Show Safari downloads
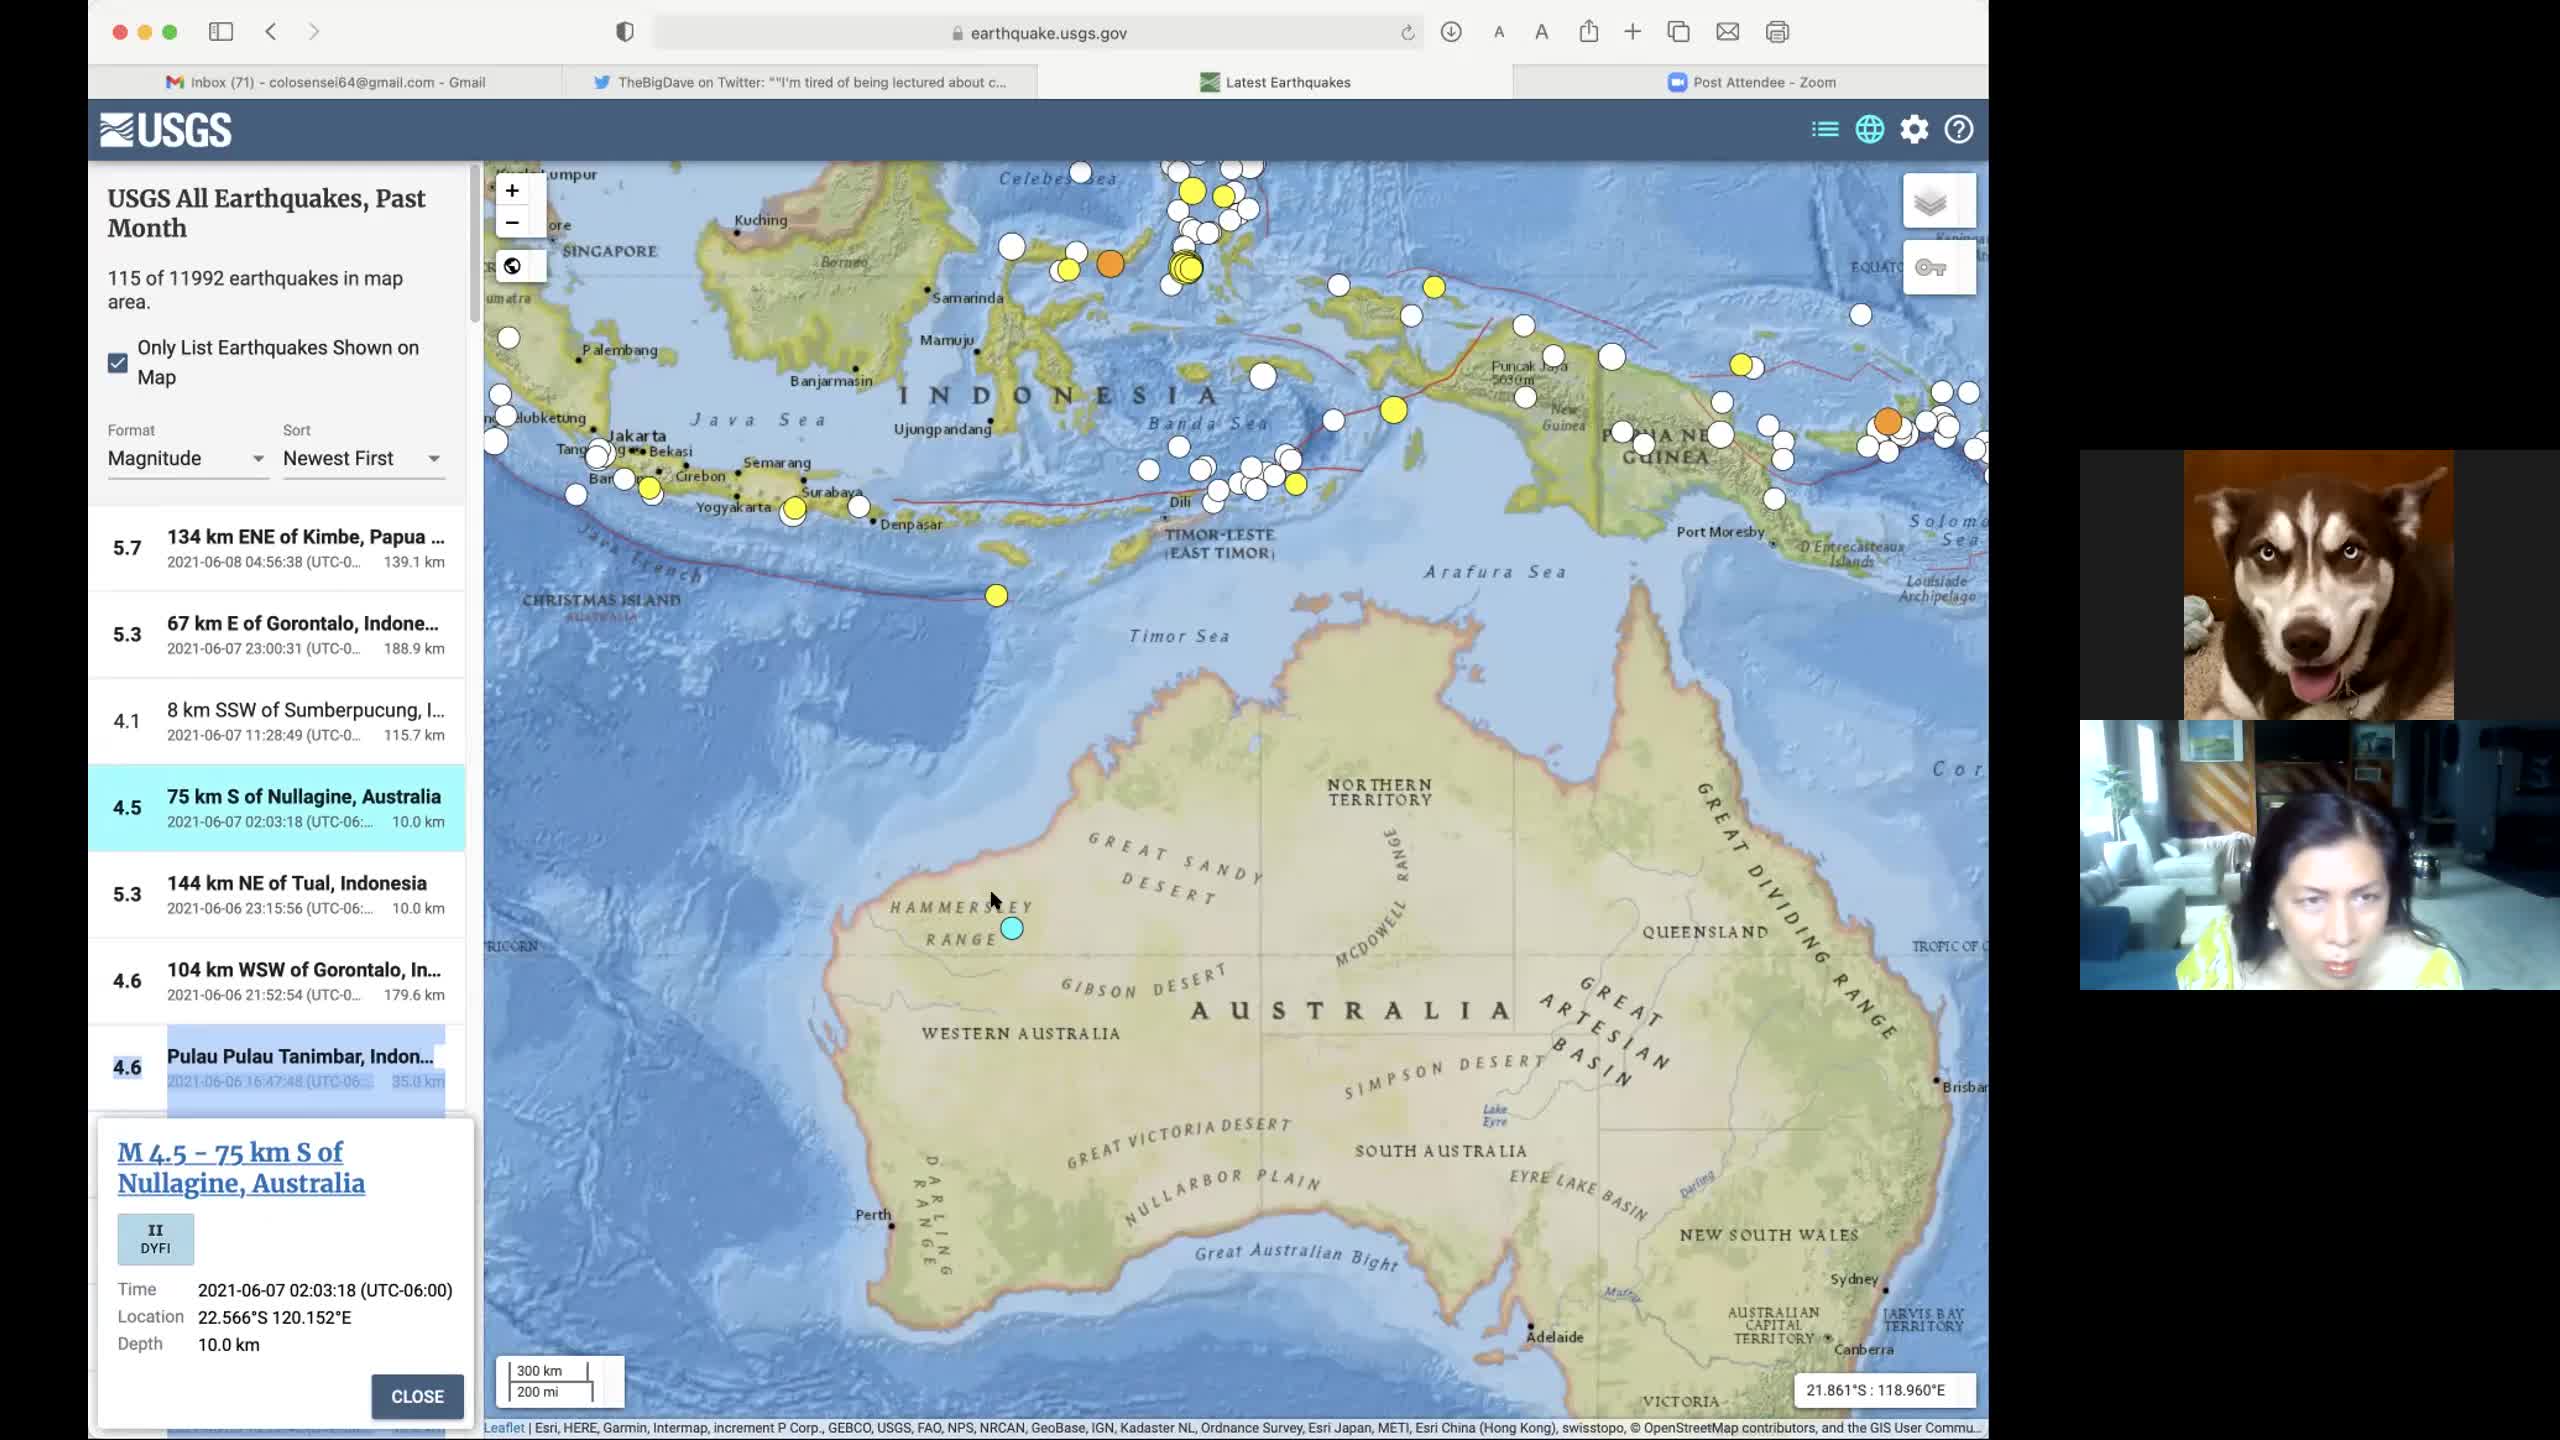This screenshot has height=1440, width=2560. 1451,32
